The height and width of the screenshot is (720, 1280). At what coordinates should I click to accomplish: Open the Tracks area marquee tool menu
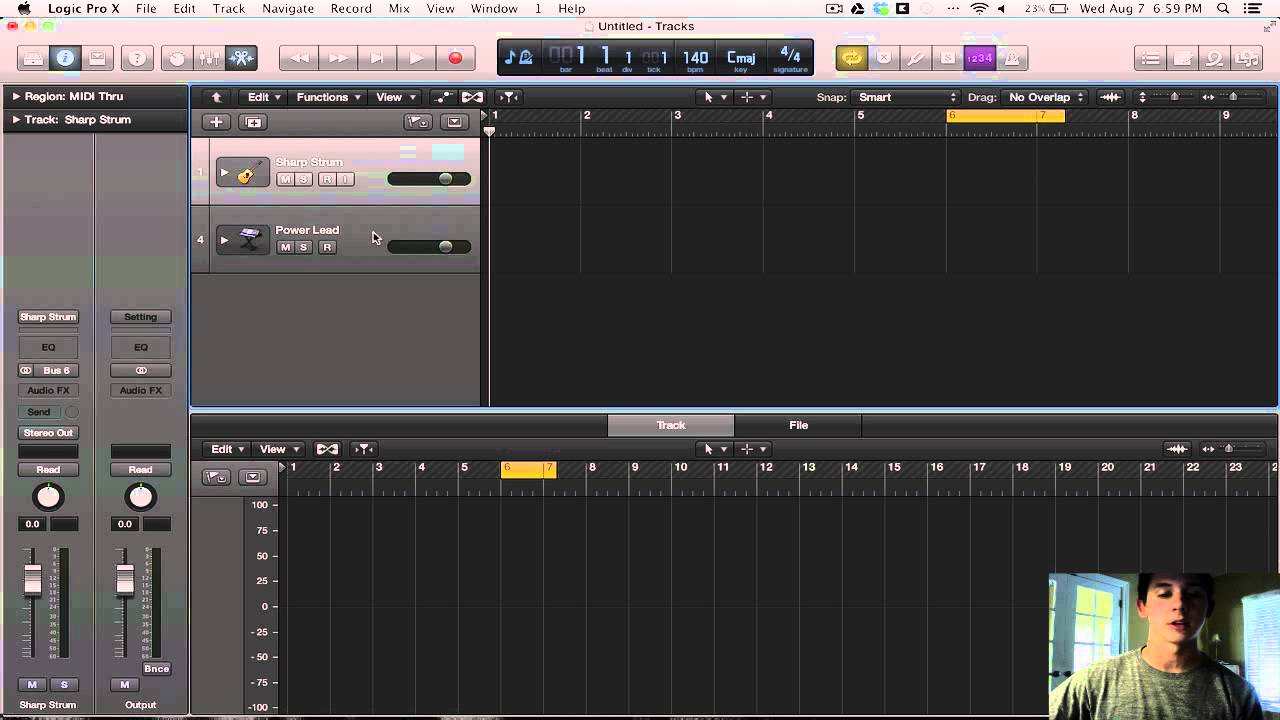coord(752,97)
